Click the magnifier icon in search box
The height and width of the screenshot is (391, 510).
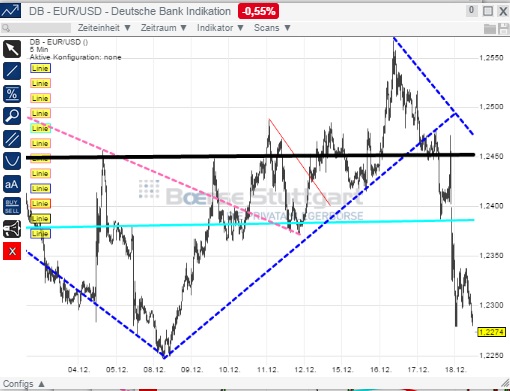[6, 28]
